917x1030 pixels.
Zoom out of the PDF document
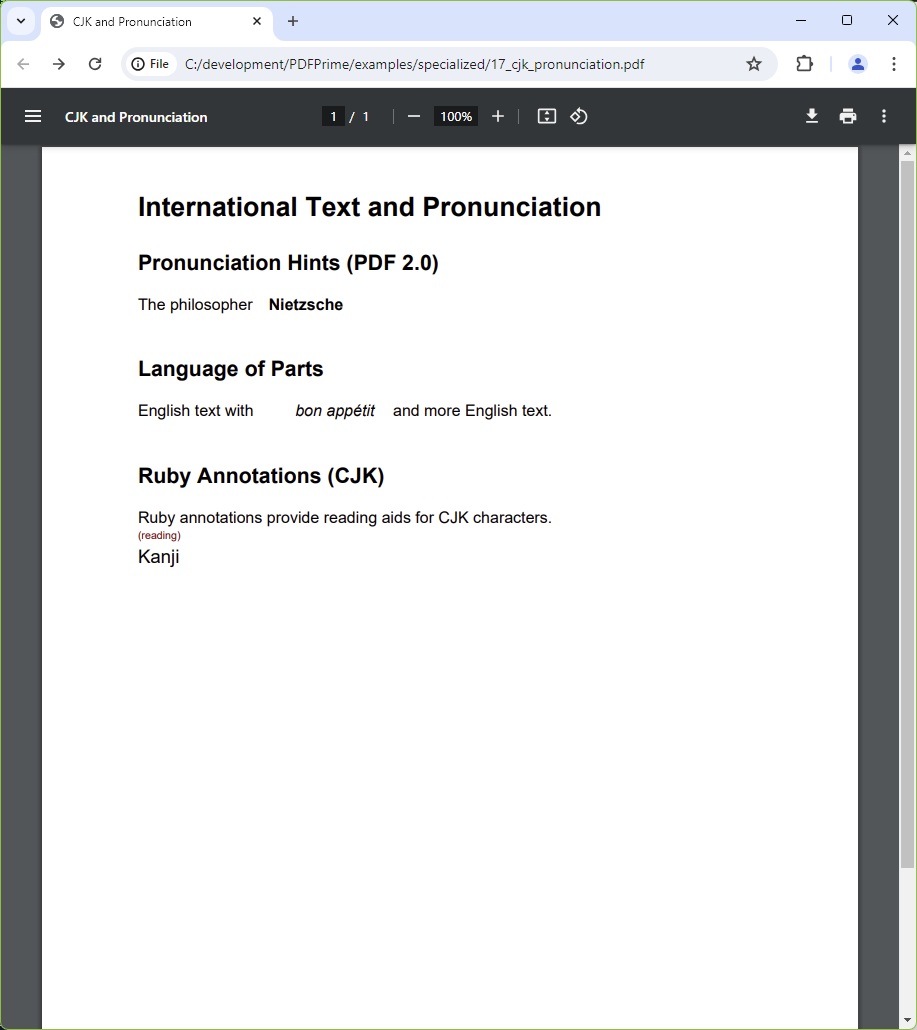(x=413, y=116)
